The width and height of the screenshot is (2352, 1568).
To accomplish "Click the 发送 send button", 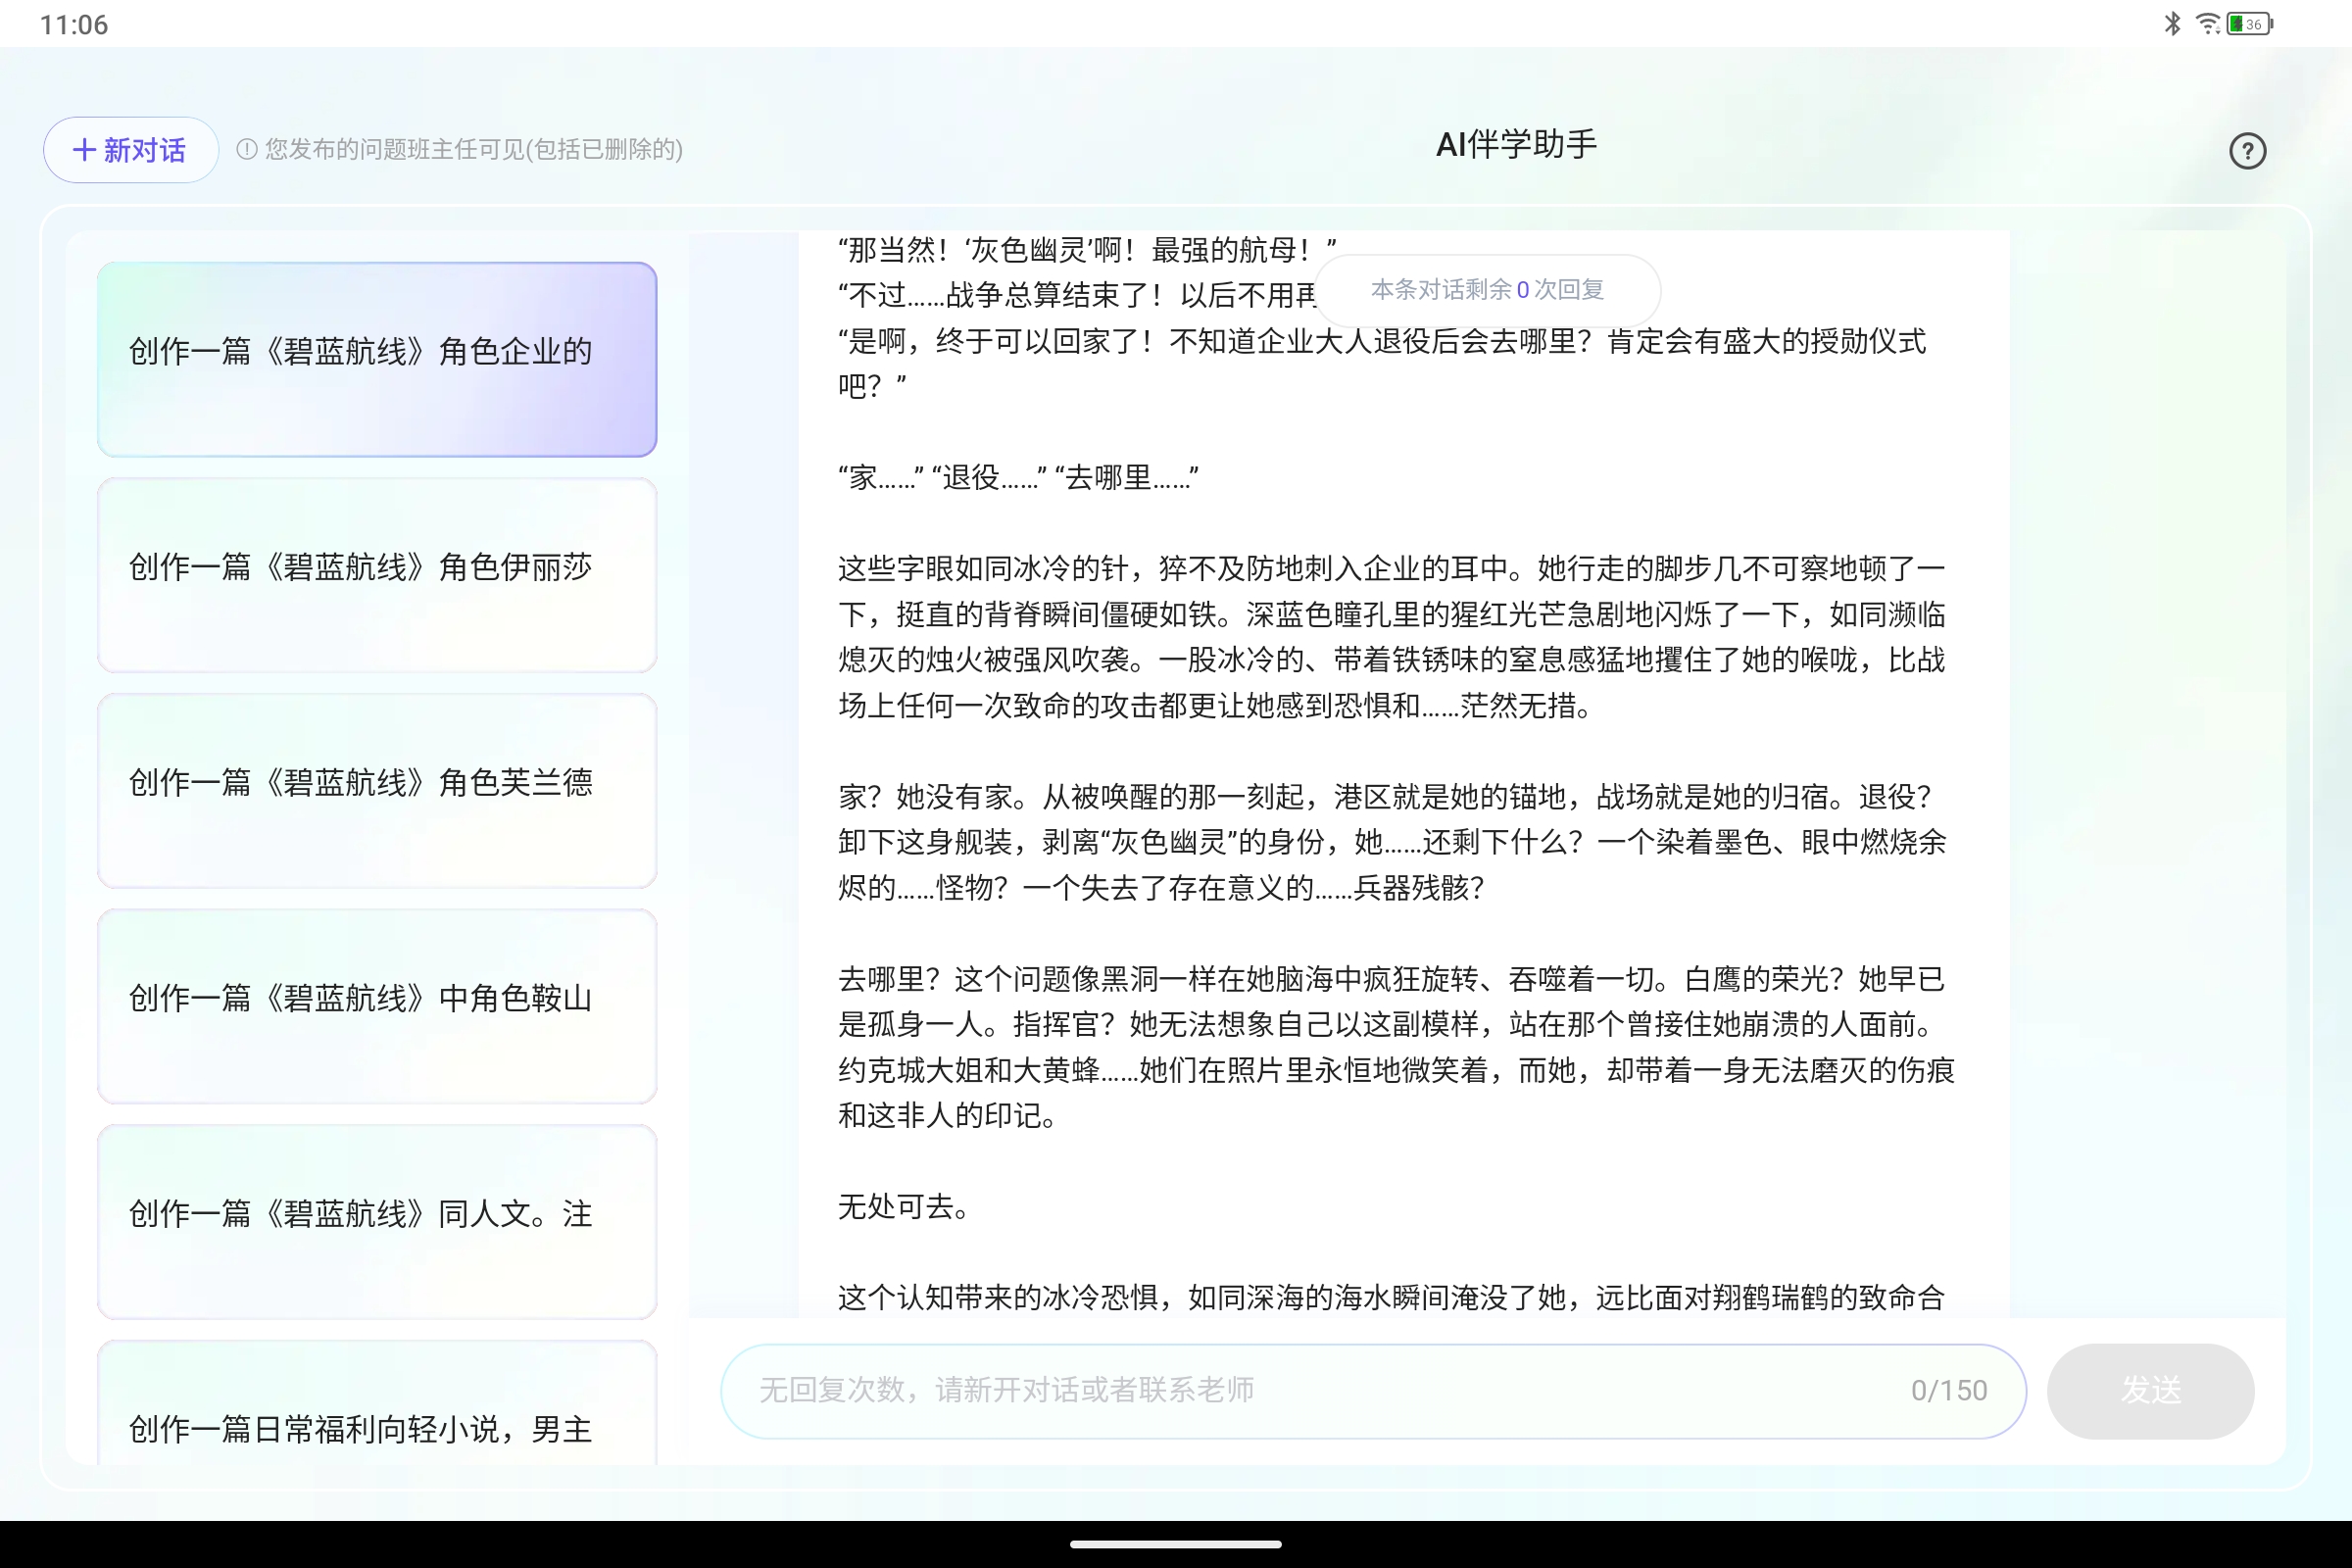I will point(2150,1391).
